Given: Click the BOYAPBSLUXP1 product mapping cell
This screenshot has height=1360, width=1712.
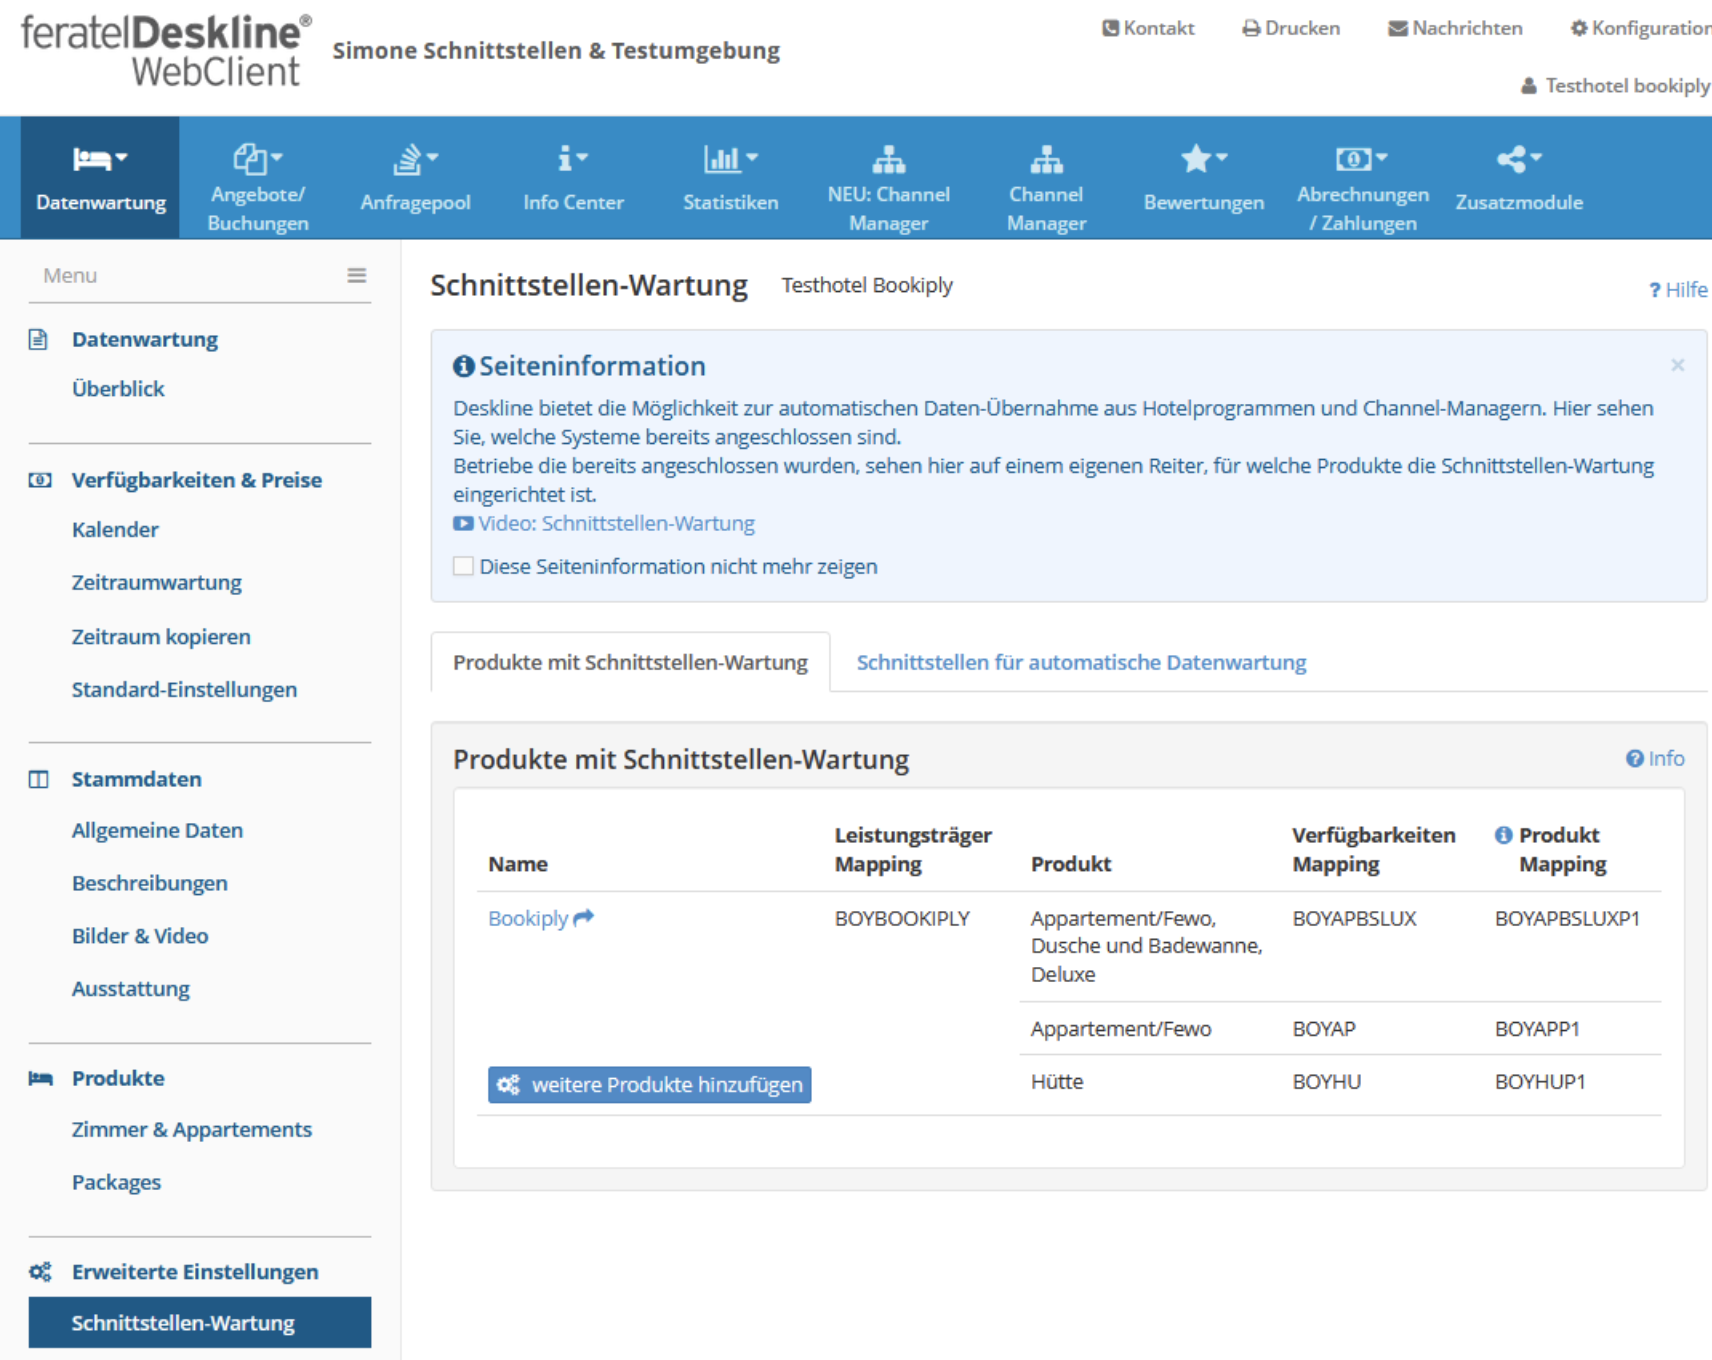Looking at the screenshot, I should [1567, 918].
